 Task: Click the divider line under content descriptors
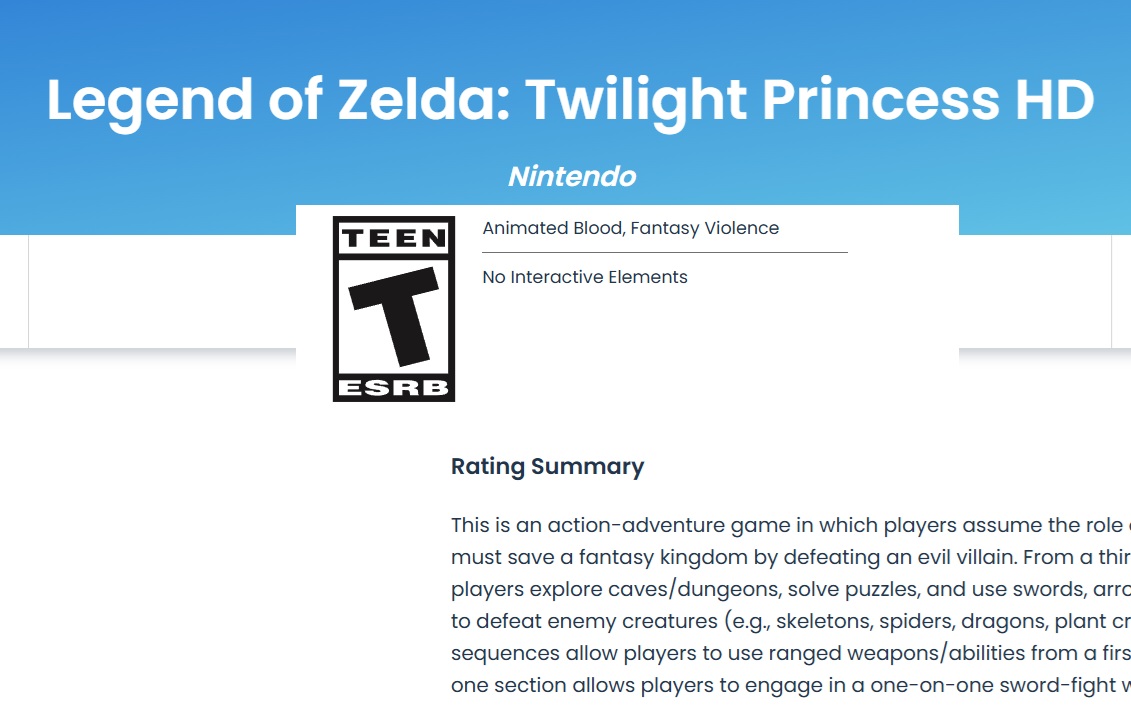(665, 253)
